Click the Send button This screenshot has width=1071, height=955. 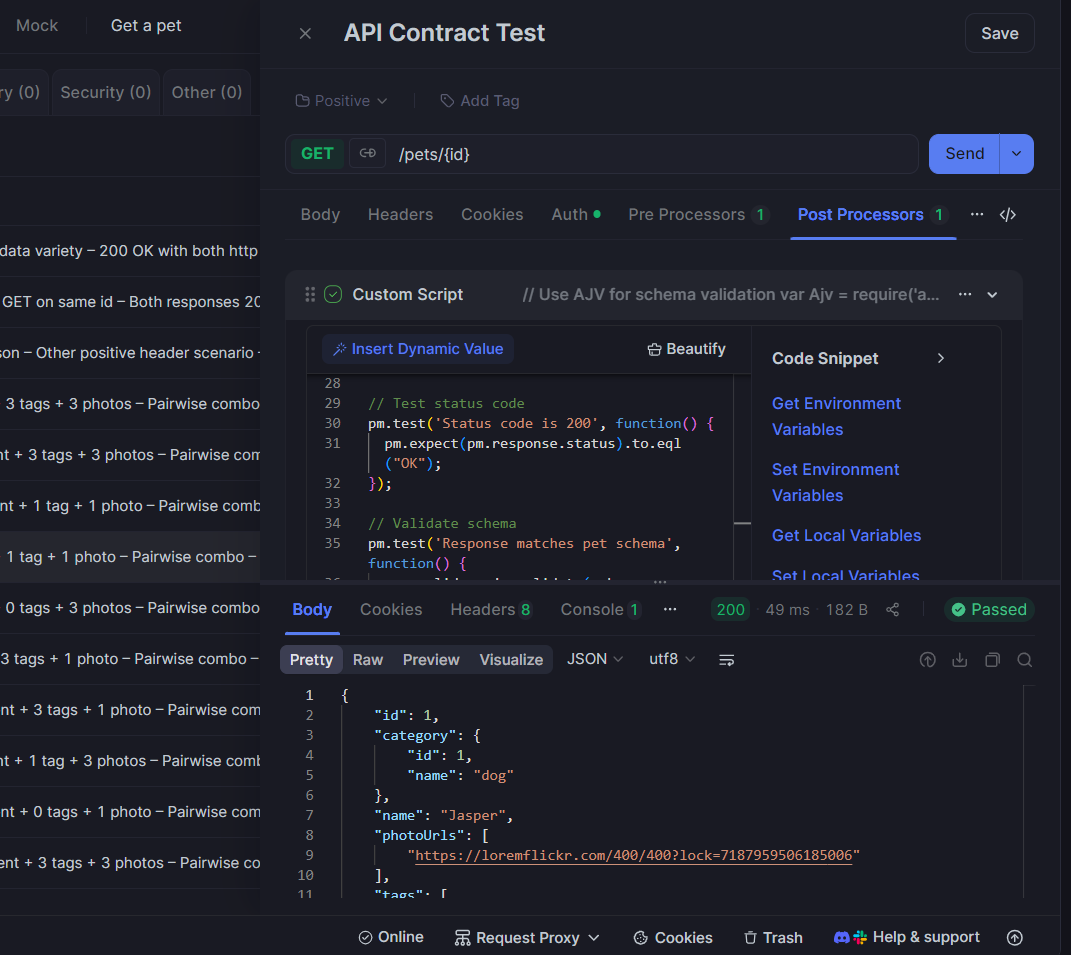tap(962, 153)
